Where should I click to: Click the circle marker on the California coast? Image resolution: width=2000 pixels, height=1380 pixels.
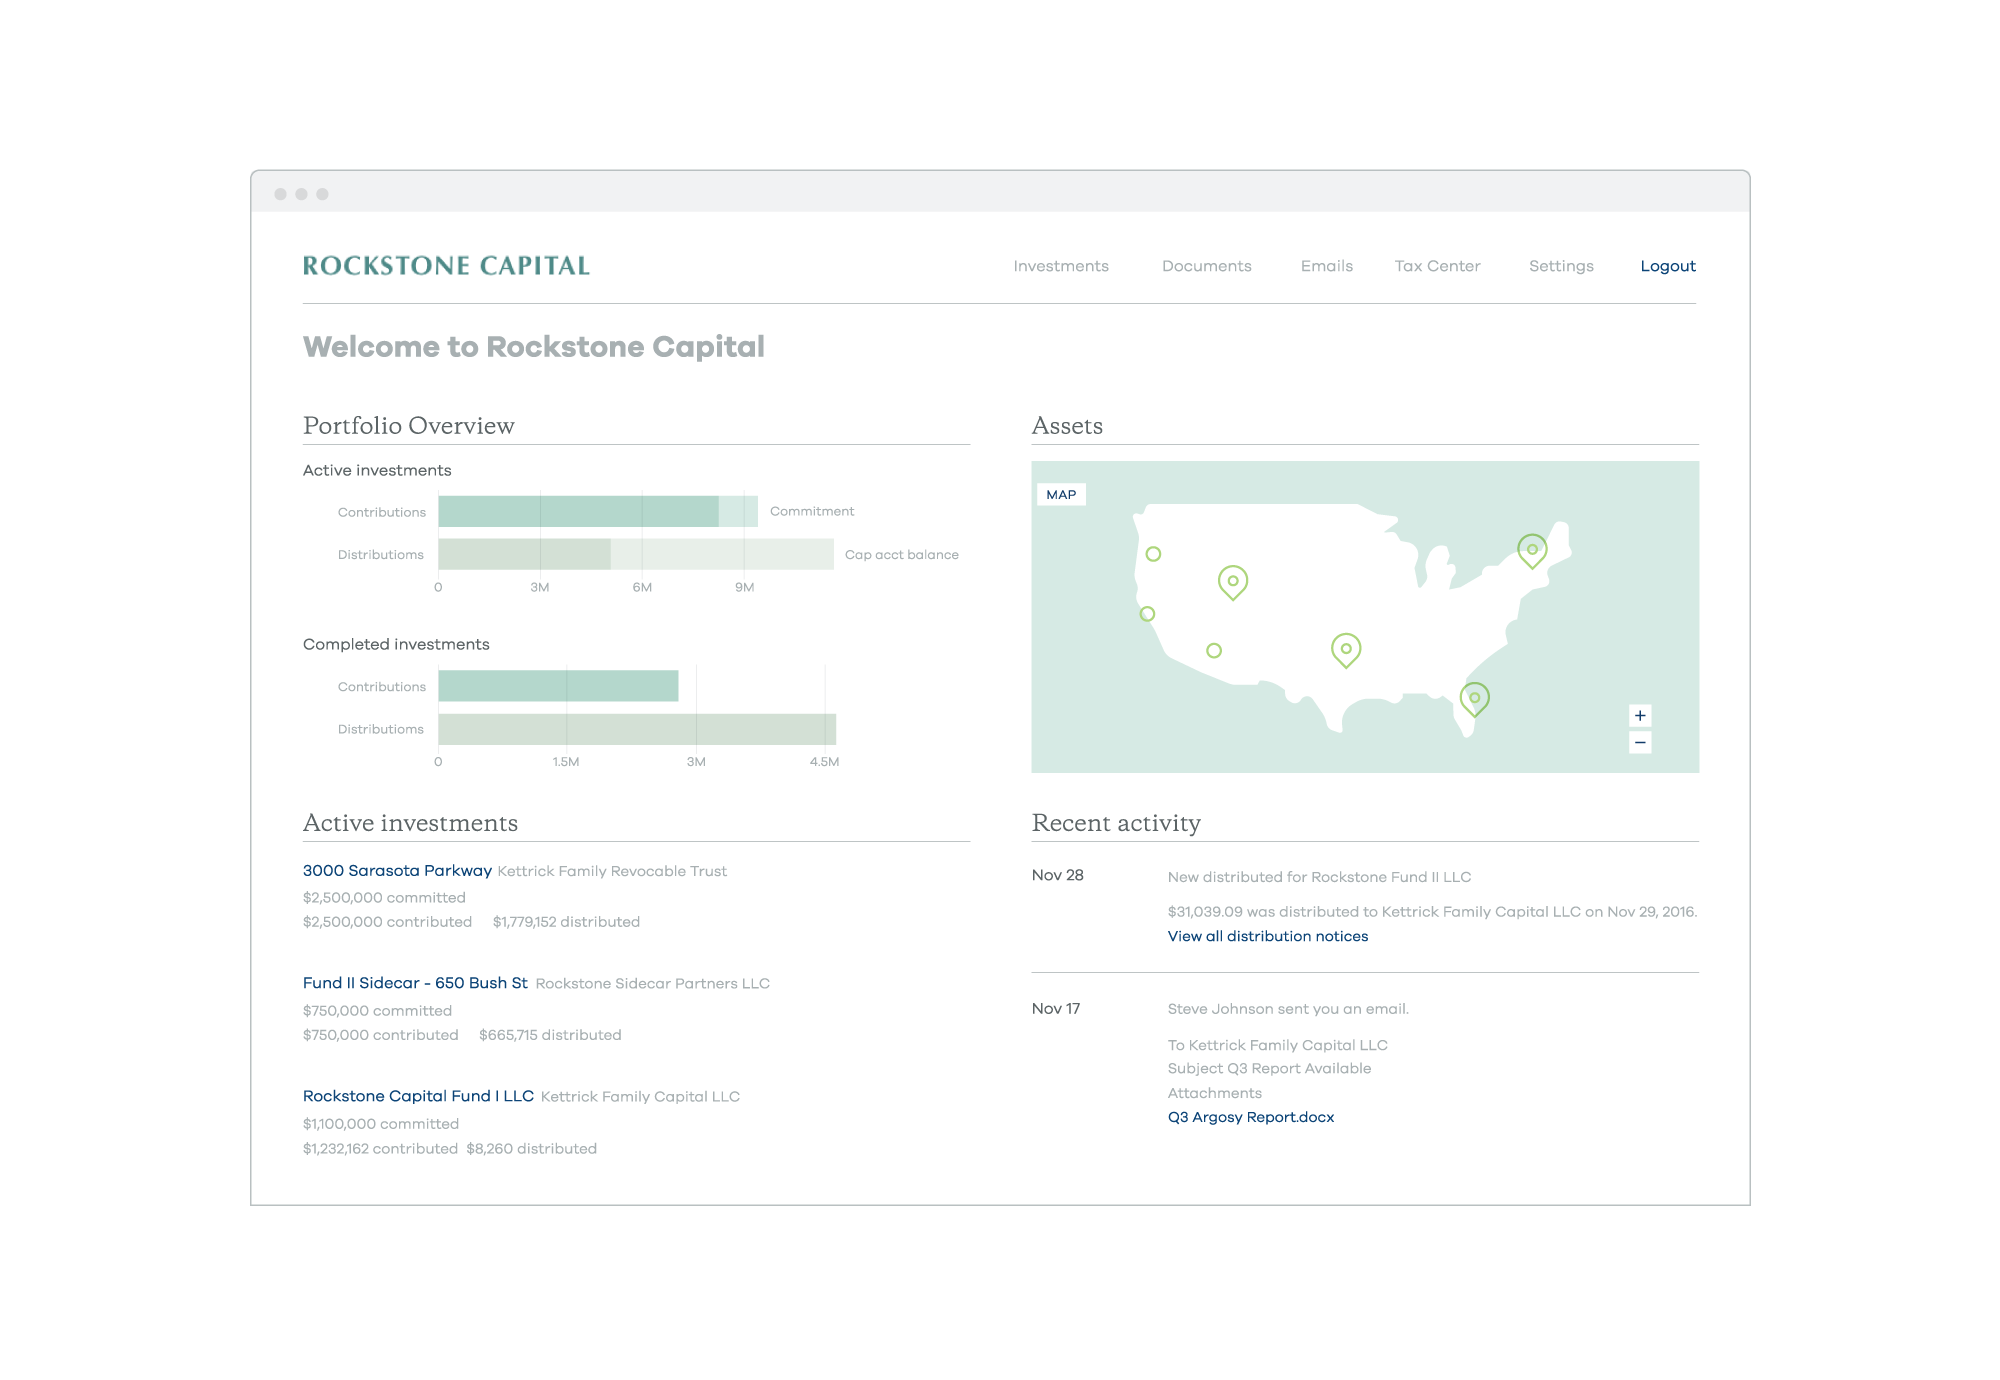1147,614
